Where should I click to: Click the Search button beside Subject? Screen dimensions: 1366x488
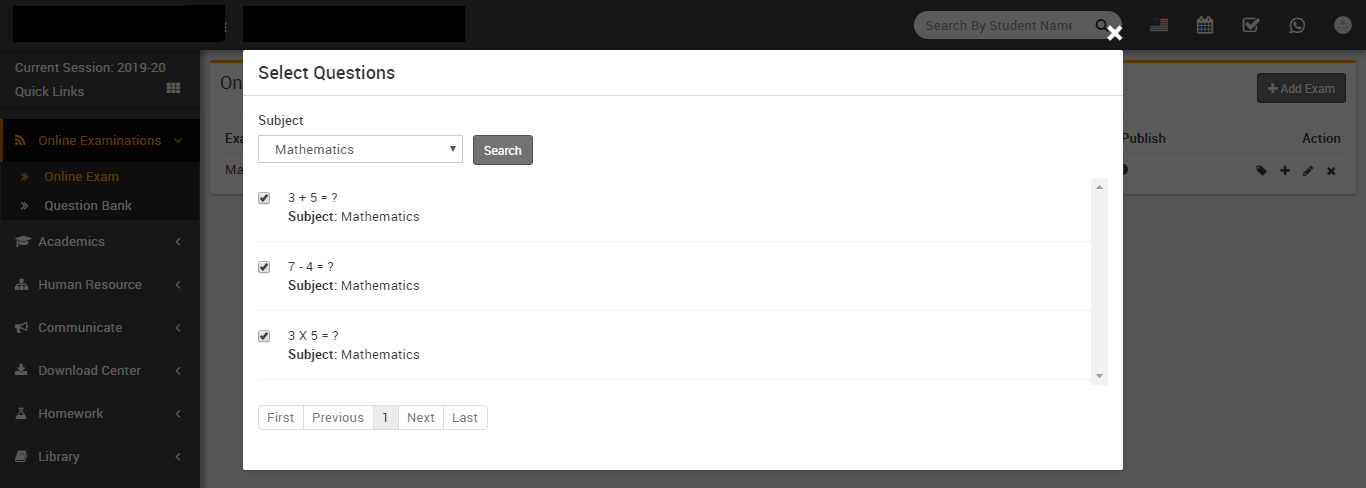(503, 150)
